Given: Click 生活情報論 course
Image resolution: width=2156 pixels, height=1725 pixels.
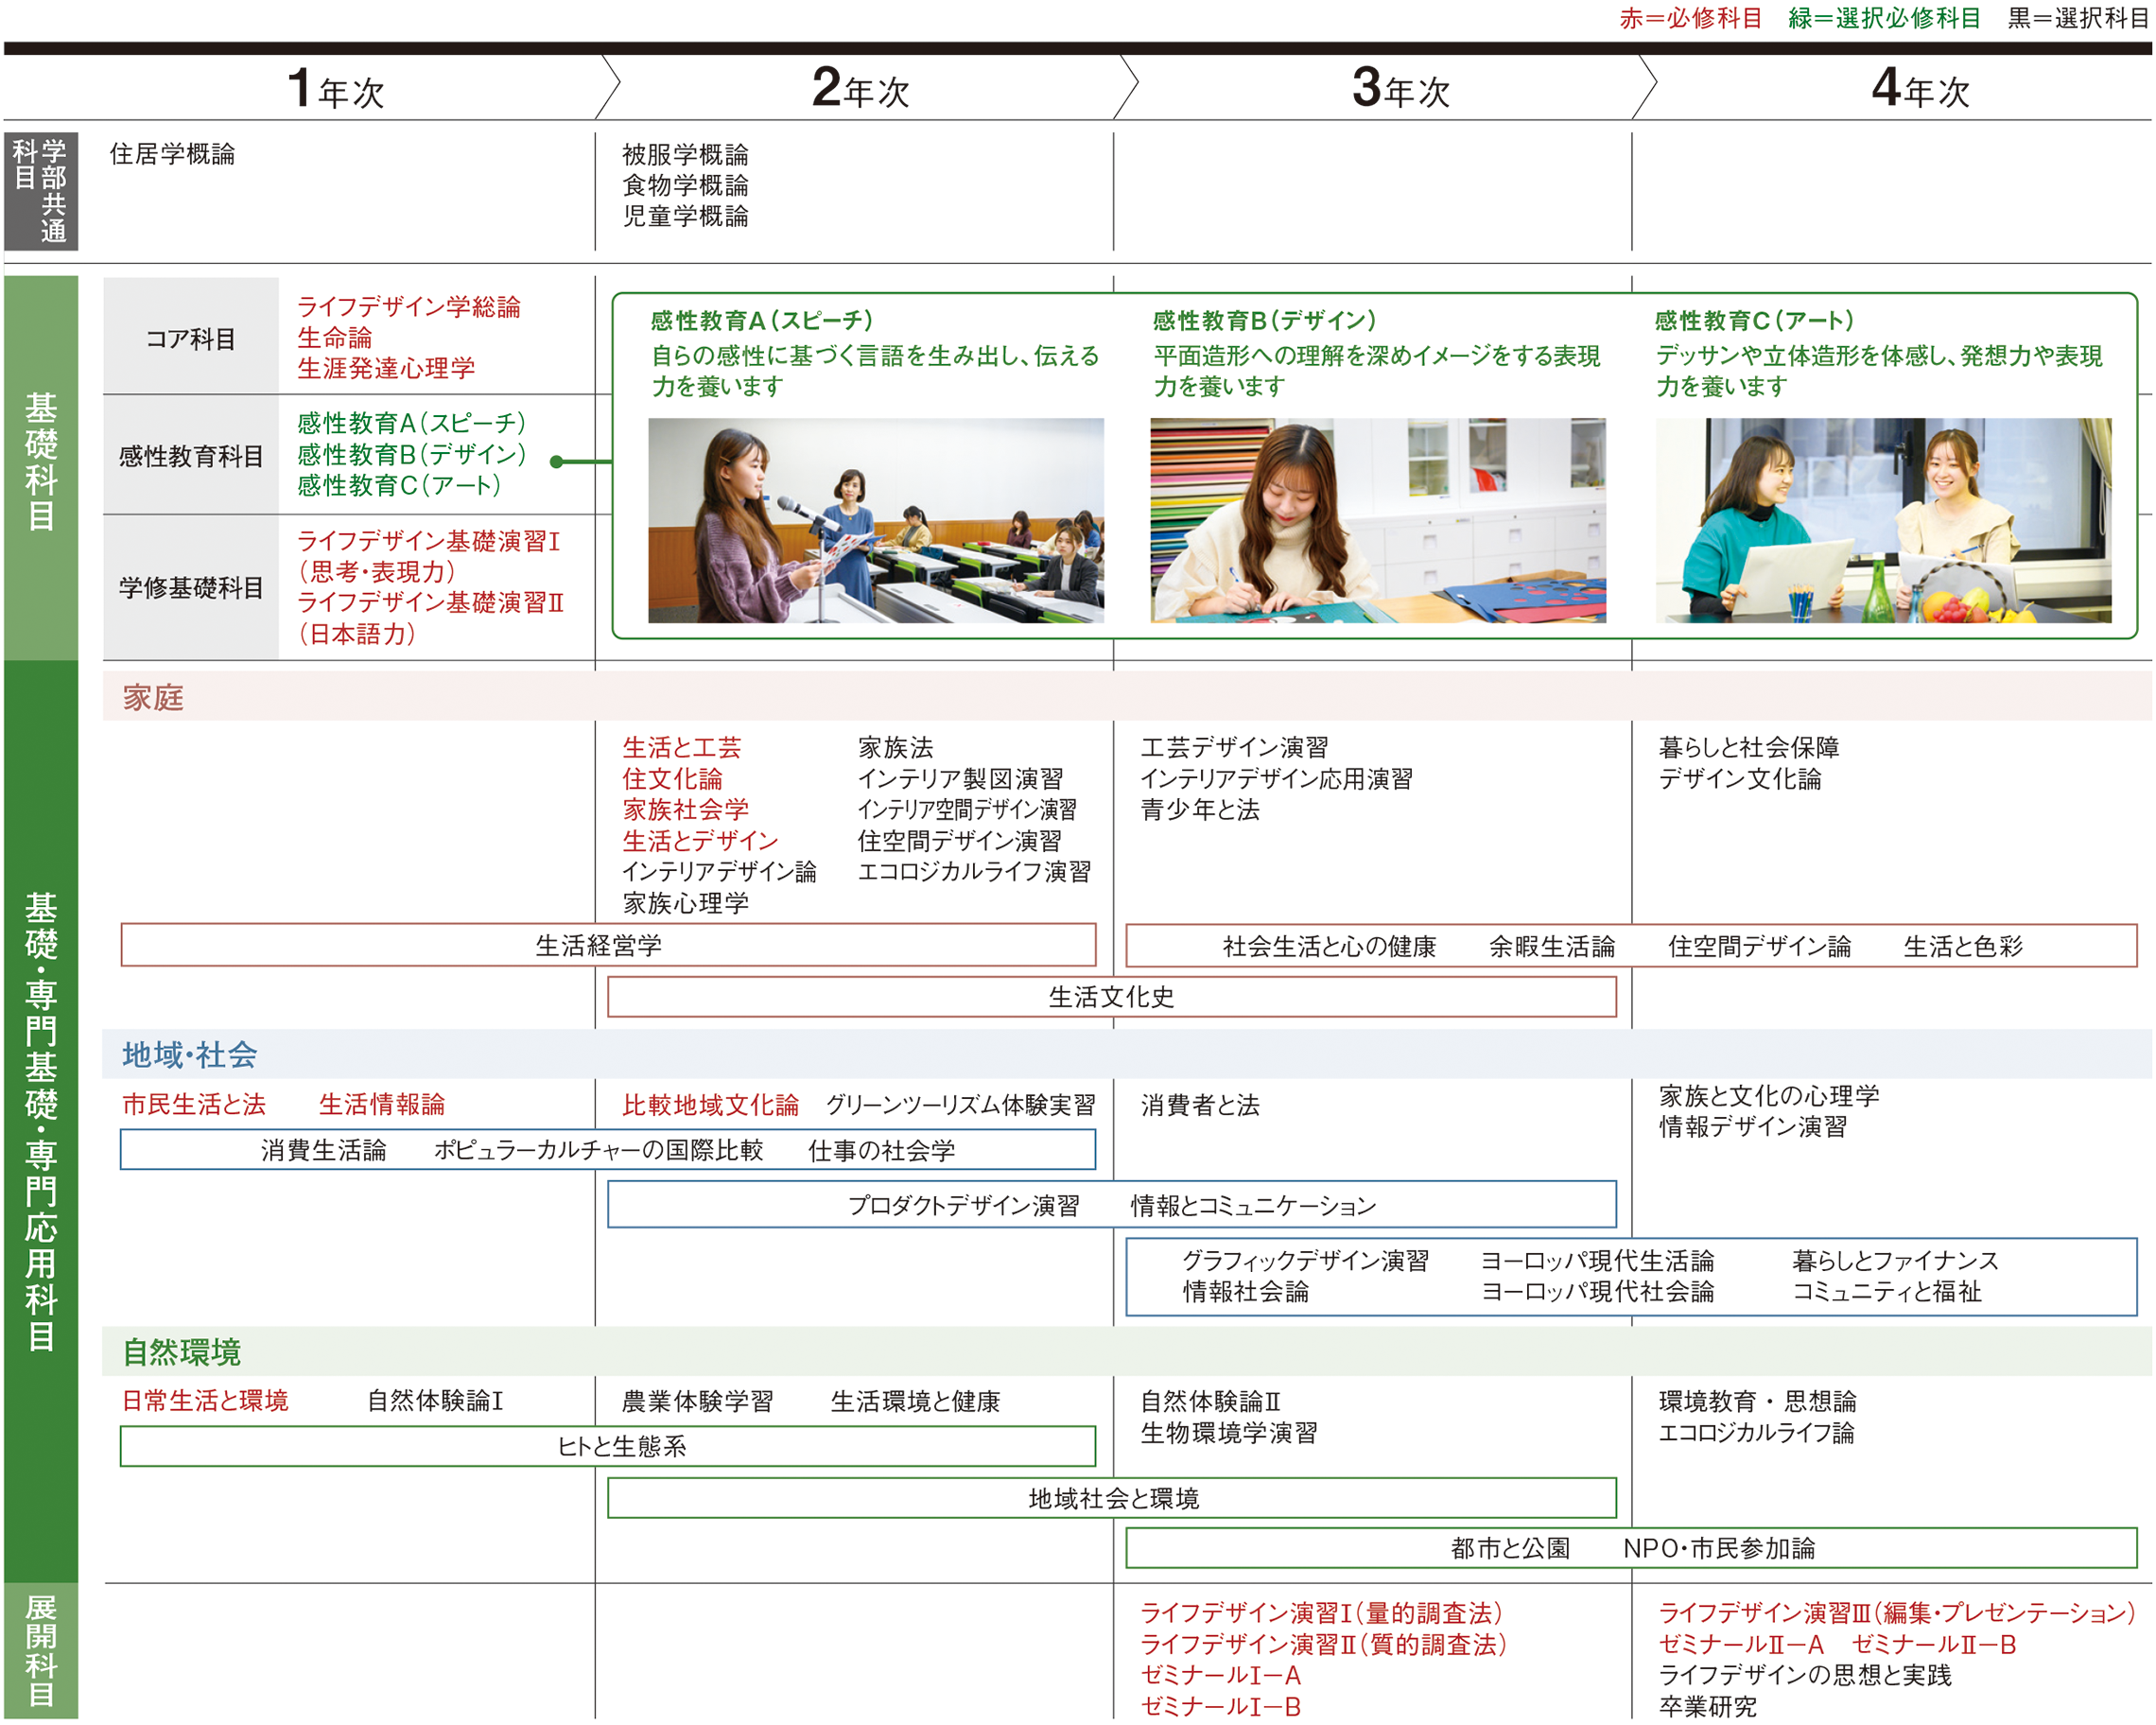Looking at the screenshot, I should [382, 1104].
